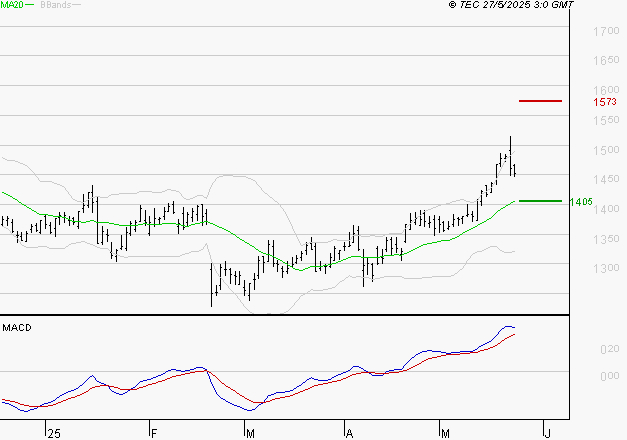The image size is (627, 440).
Task: Click the green 1405 support value
Action: pos(581,202)
